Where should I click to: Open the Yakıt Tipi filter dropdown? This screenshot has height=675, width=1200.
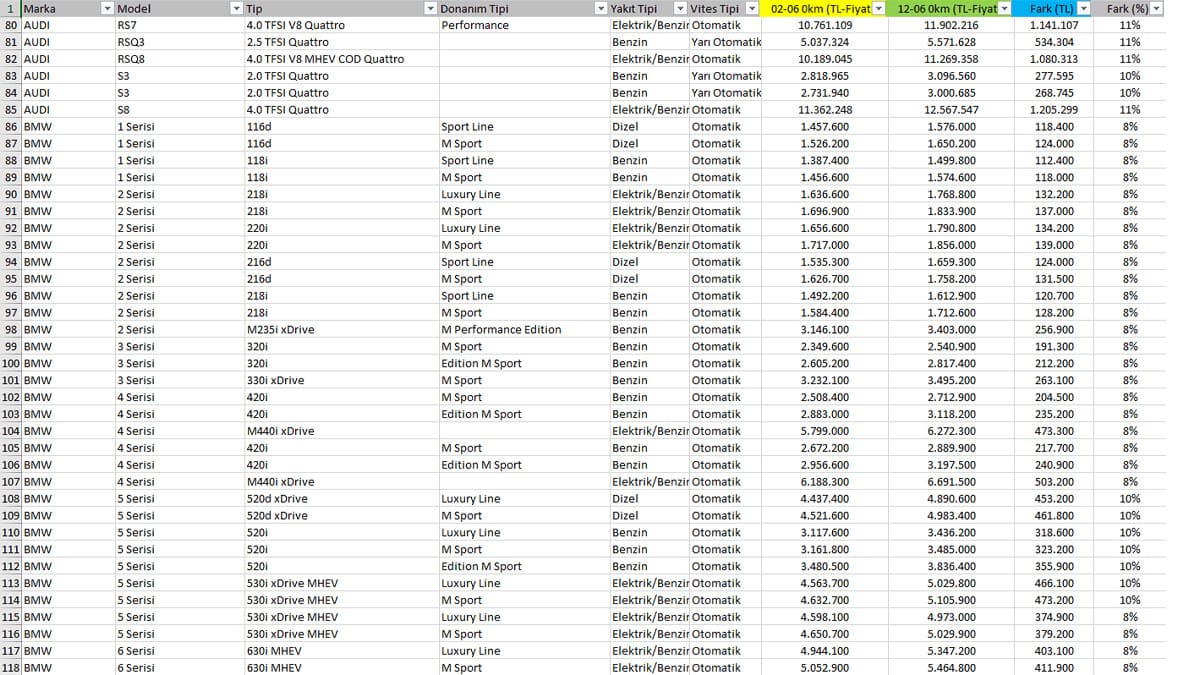681,9
